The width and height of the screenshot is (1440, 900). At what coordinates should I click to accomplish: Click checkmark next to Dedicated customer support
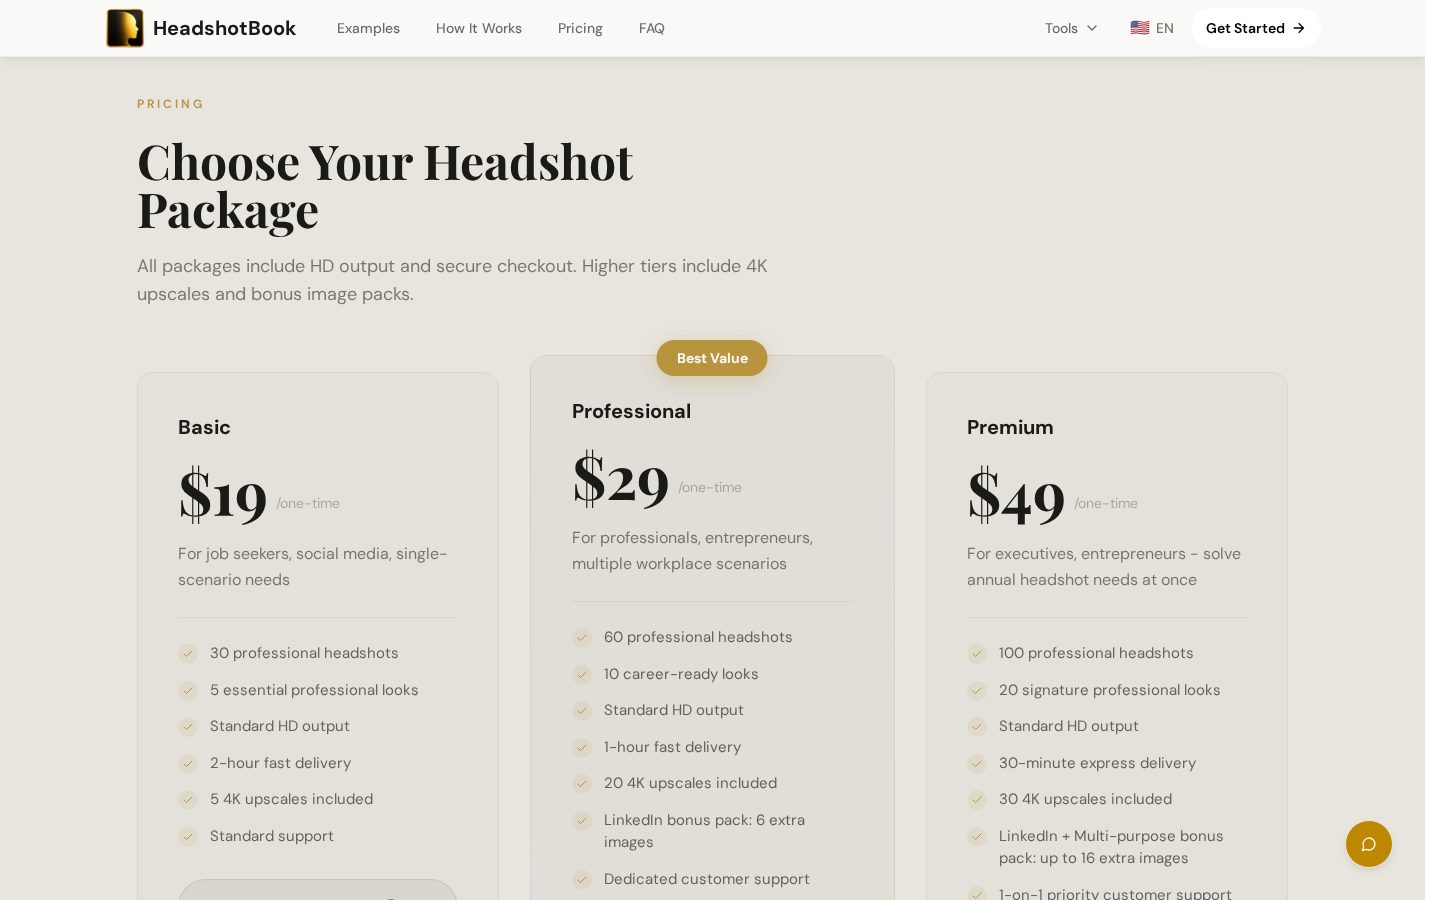[582, 880]
